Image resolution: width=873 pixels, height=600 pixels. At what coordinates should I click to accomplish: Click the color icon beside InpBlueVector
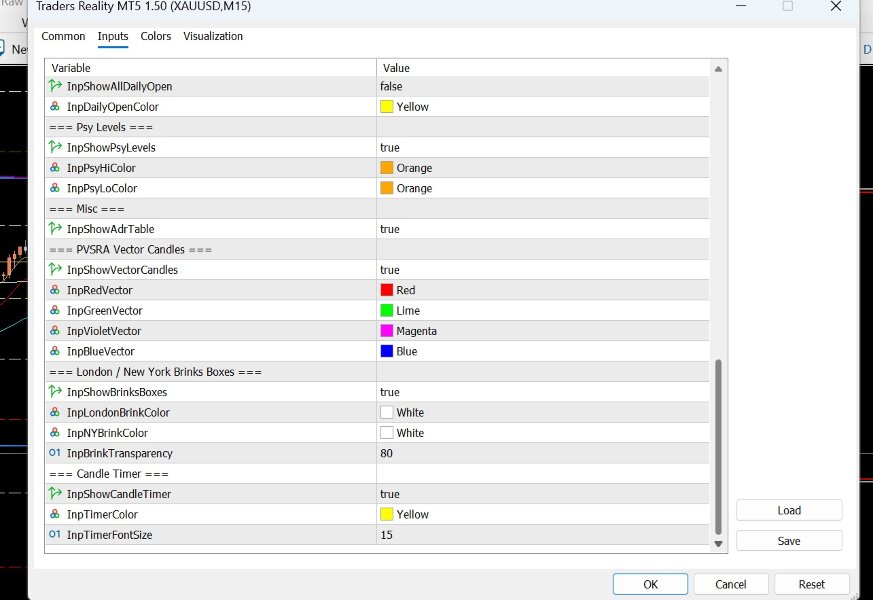pos(55,351)
